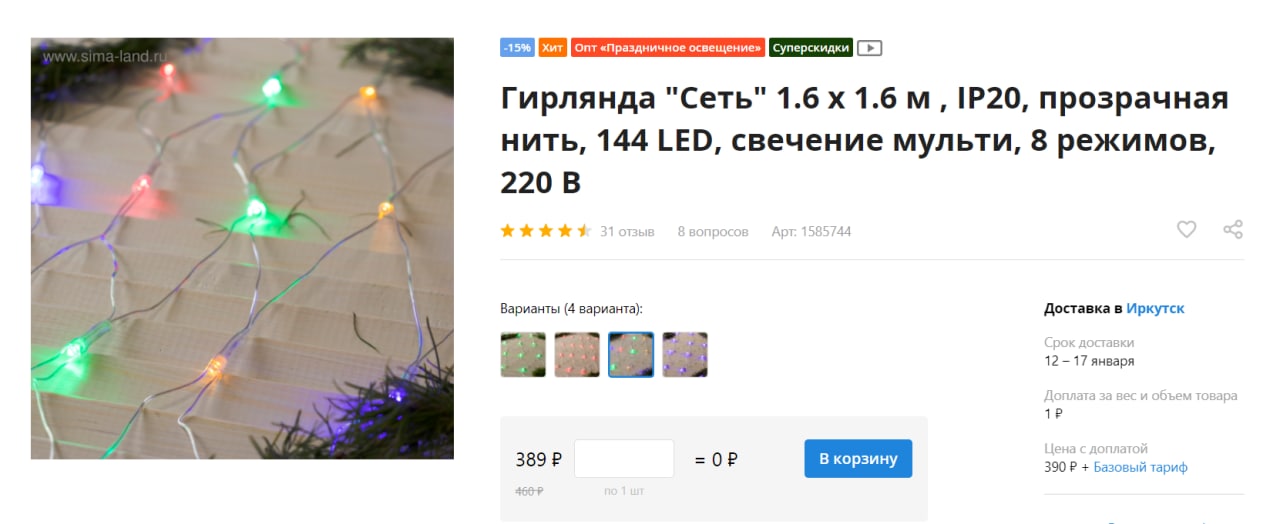Add item with 'В корзину' button
The height and width of the screenshot is (524, 1280).
point(858,459)
